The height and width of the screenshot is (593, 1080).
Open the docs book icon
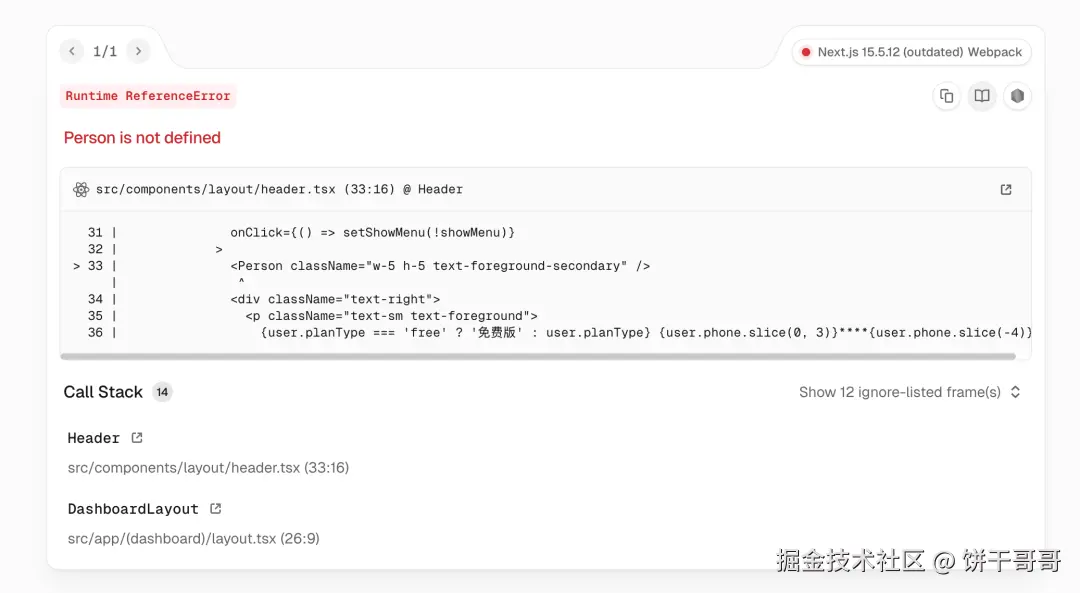click(x=982, y=96)
